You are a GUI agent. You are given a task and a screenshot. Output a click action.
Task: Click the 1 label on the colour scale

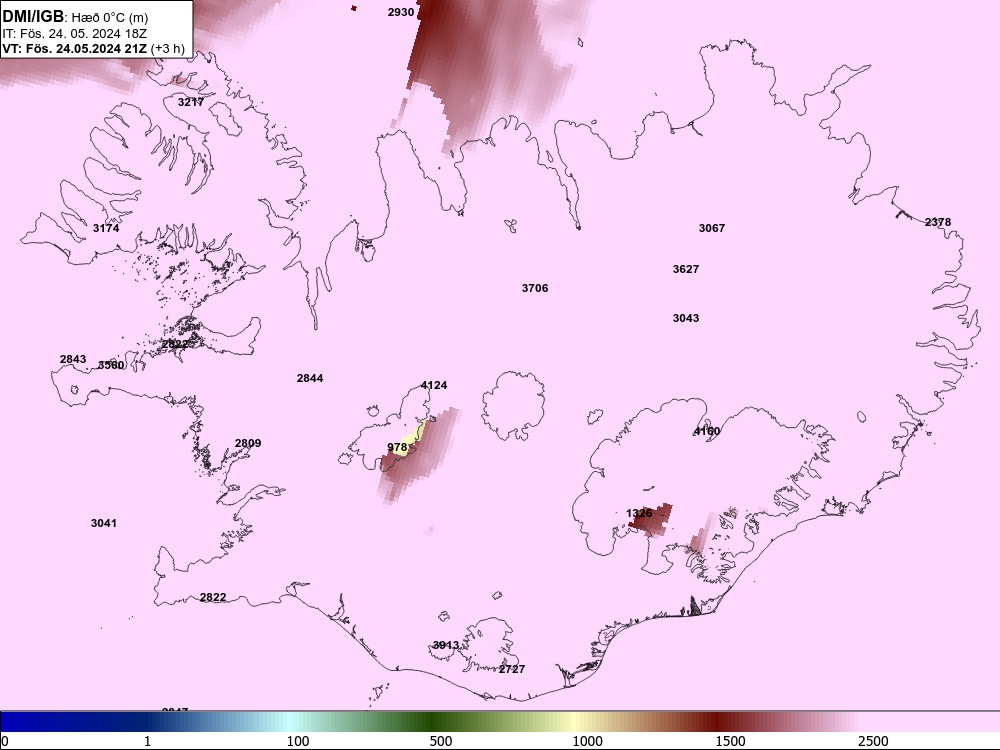pyautogui.click(x=147, y=741)
